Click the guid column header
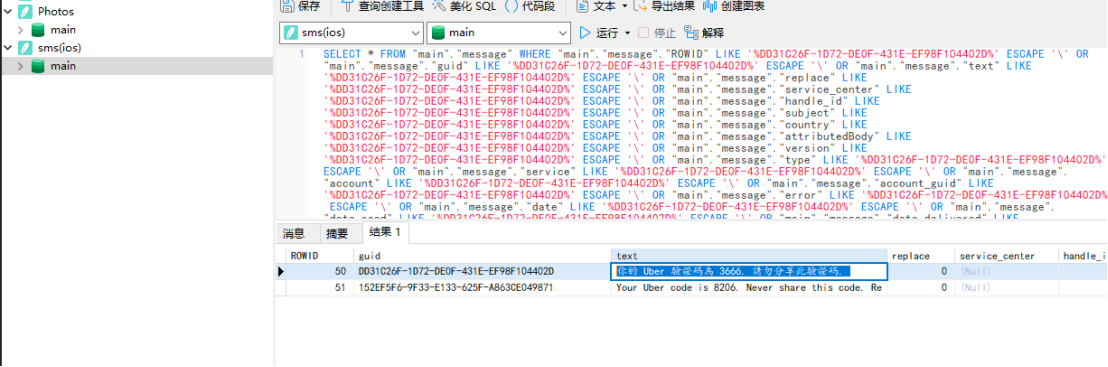 click(x=482, y=255)
